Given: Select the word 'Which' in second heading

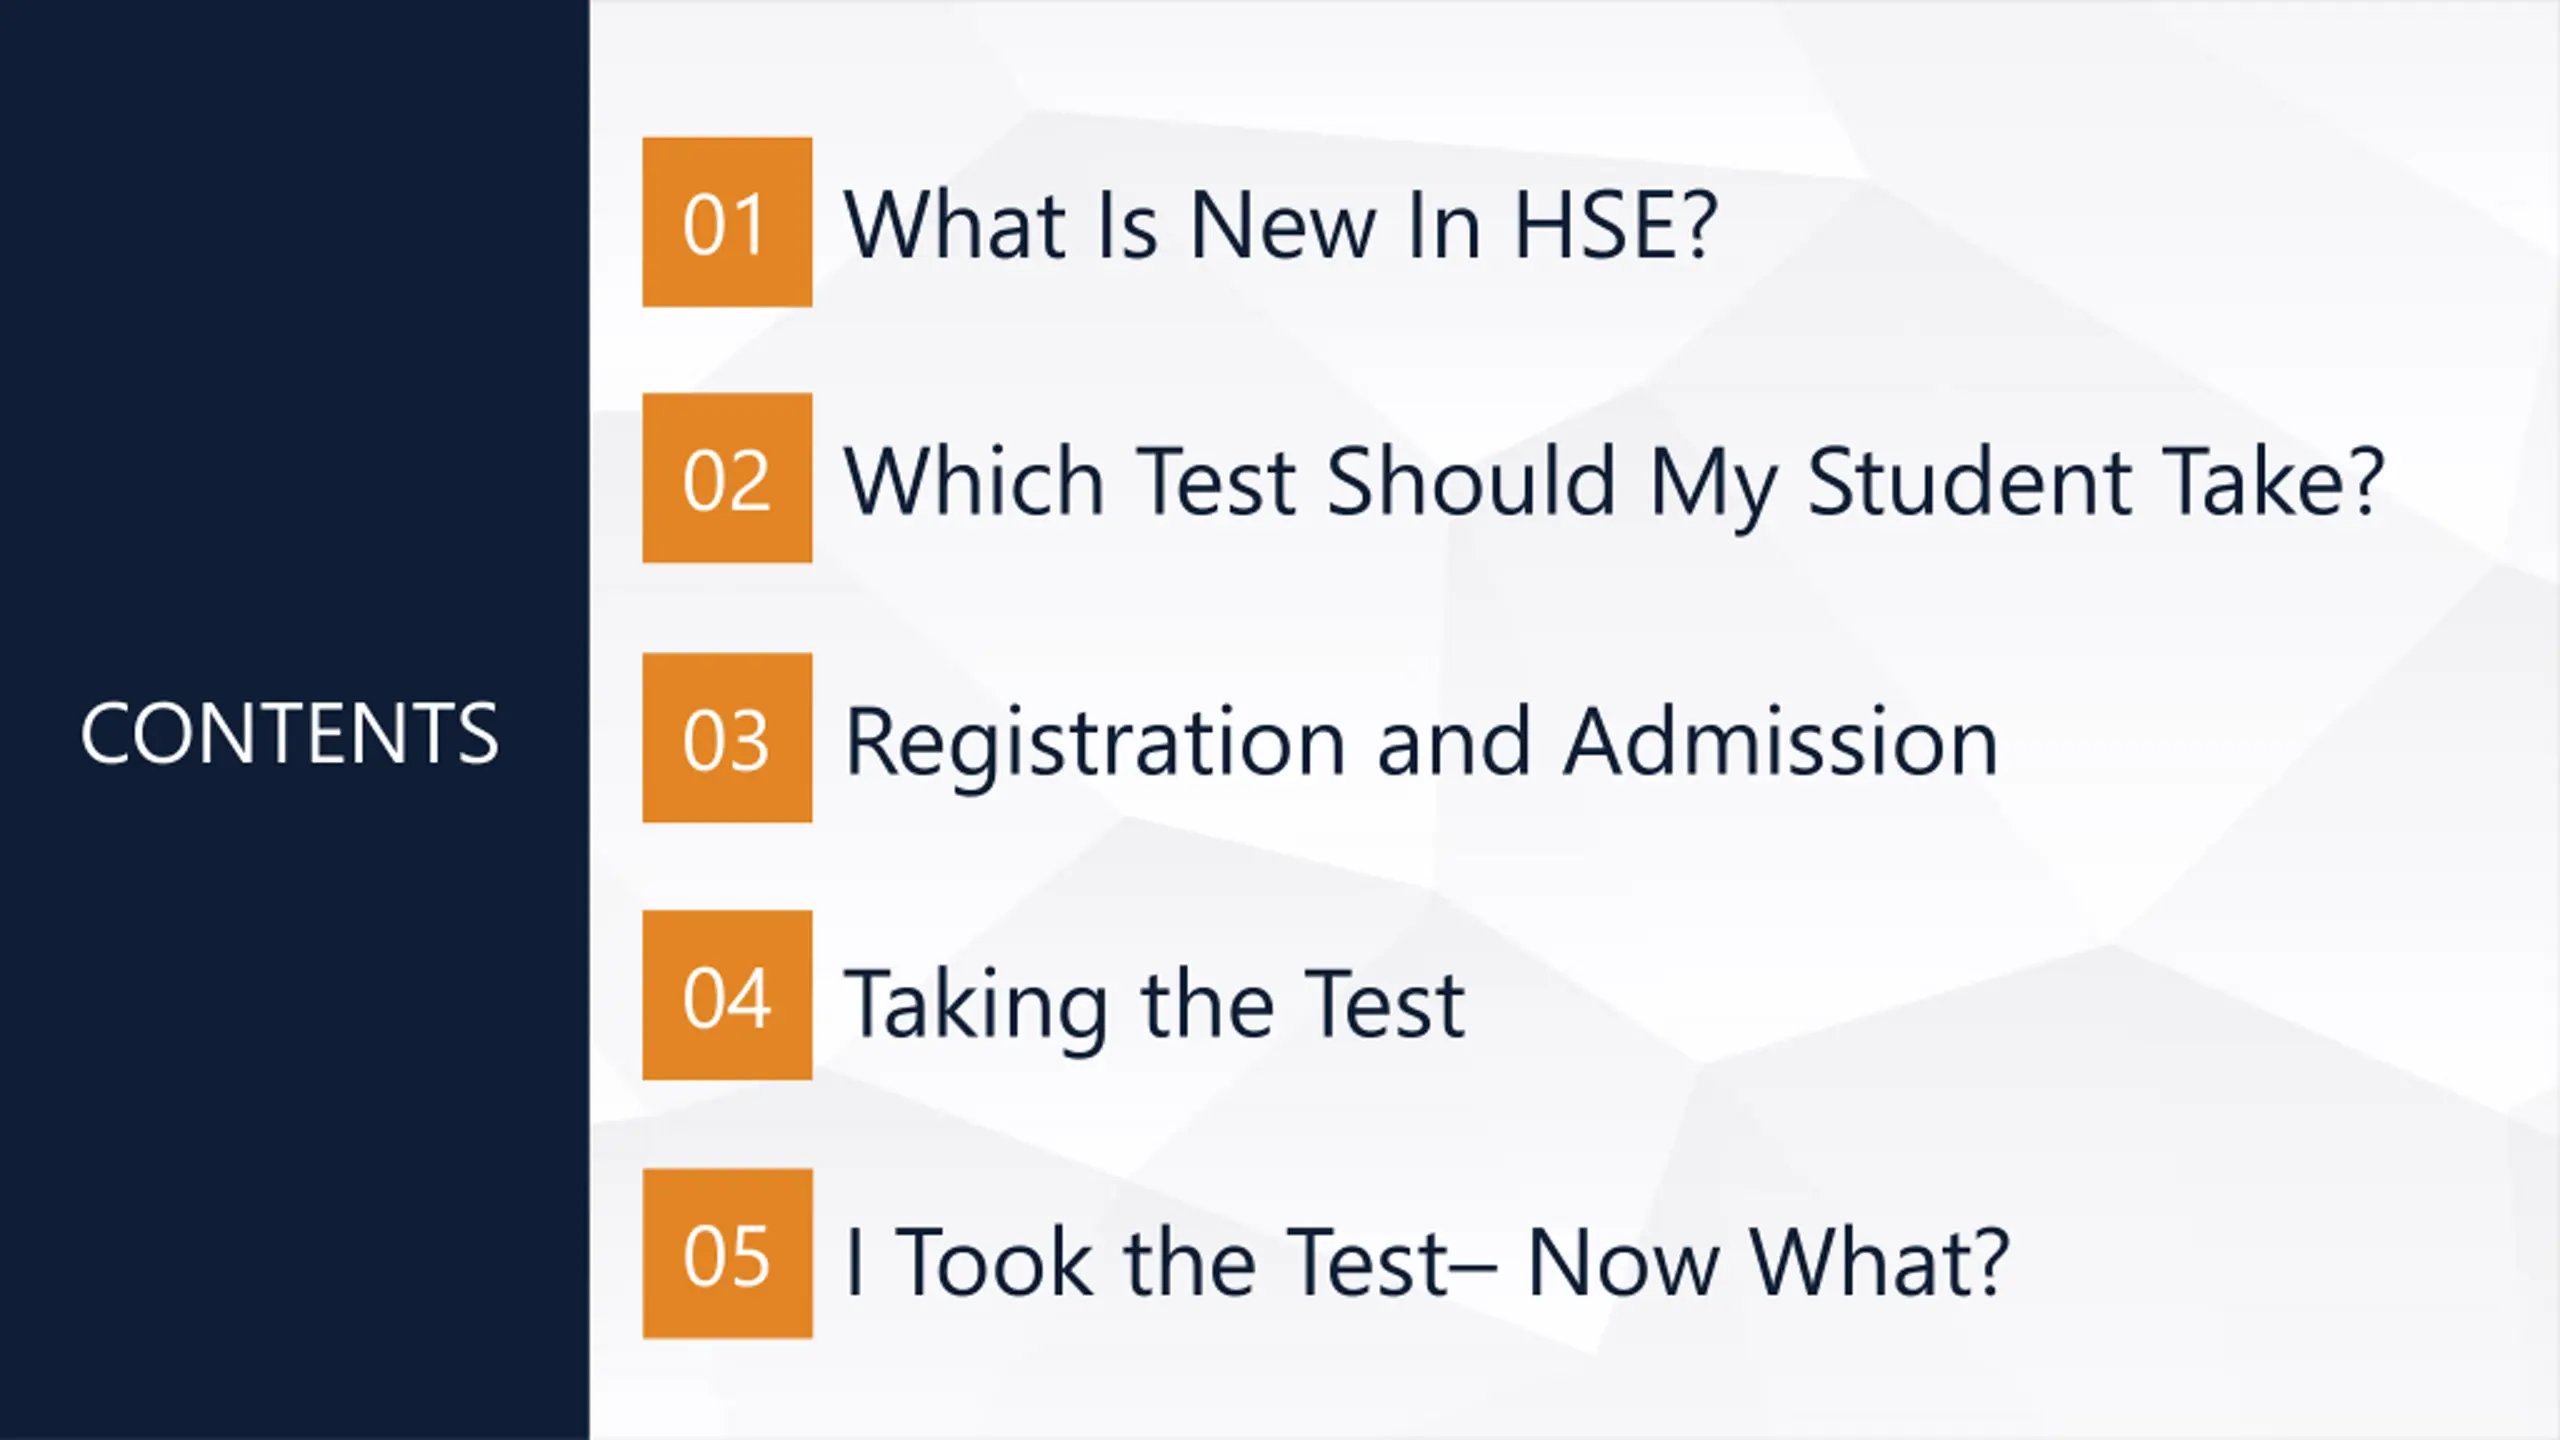Looking at the screenshot, I should pyautogui.click(x=974, y=482).
